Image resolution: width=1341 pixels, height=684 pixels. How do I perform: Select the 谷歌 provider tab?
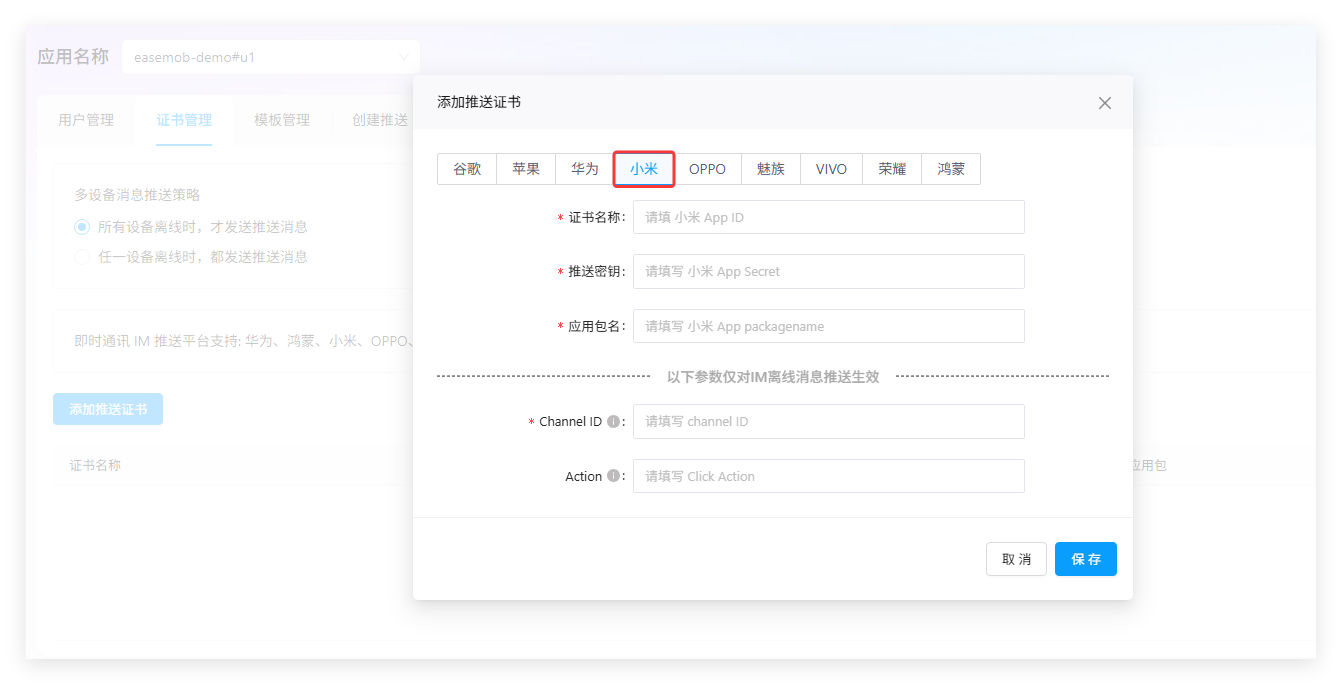point(467,169)
